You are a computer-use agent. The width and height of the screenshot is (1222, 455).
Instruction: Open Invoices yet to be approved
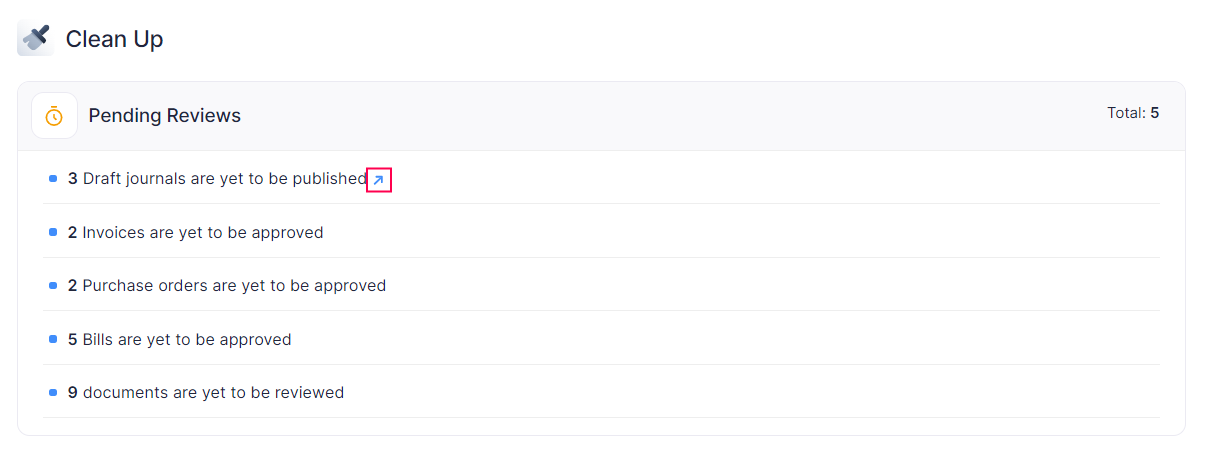point(203,233)
